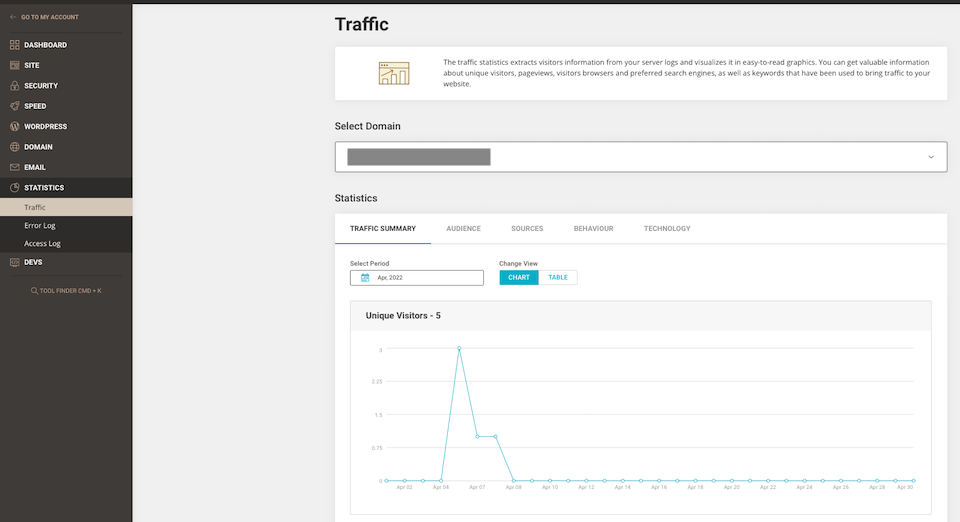This screenshot has width=960, height=522.
Task: Click the Apr 30 chart data point
Action: 913,480
